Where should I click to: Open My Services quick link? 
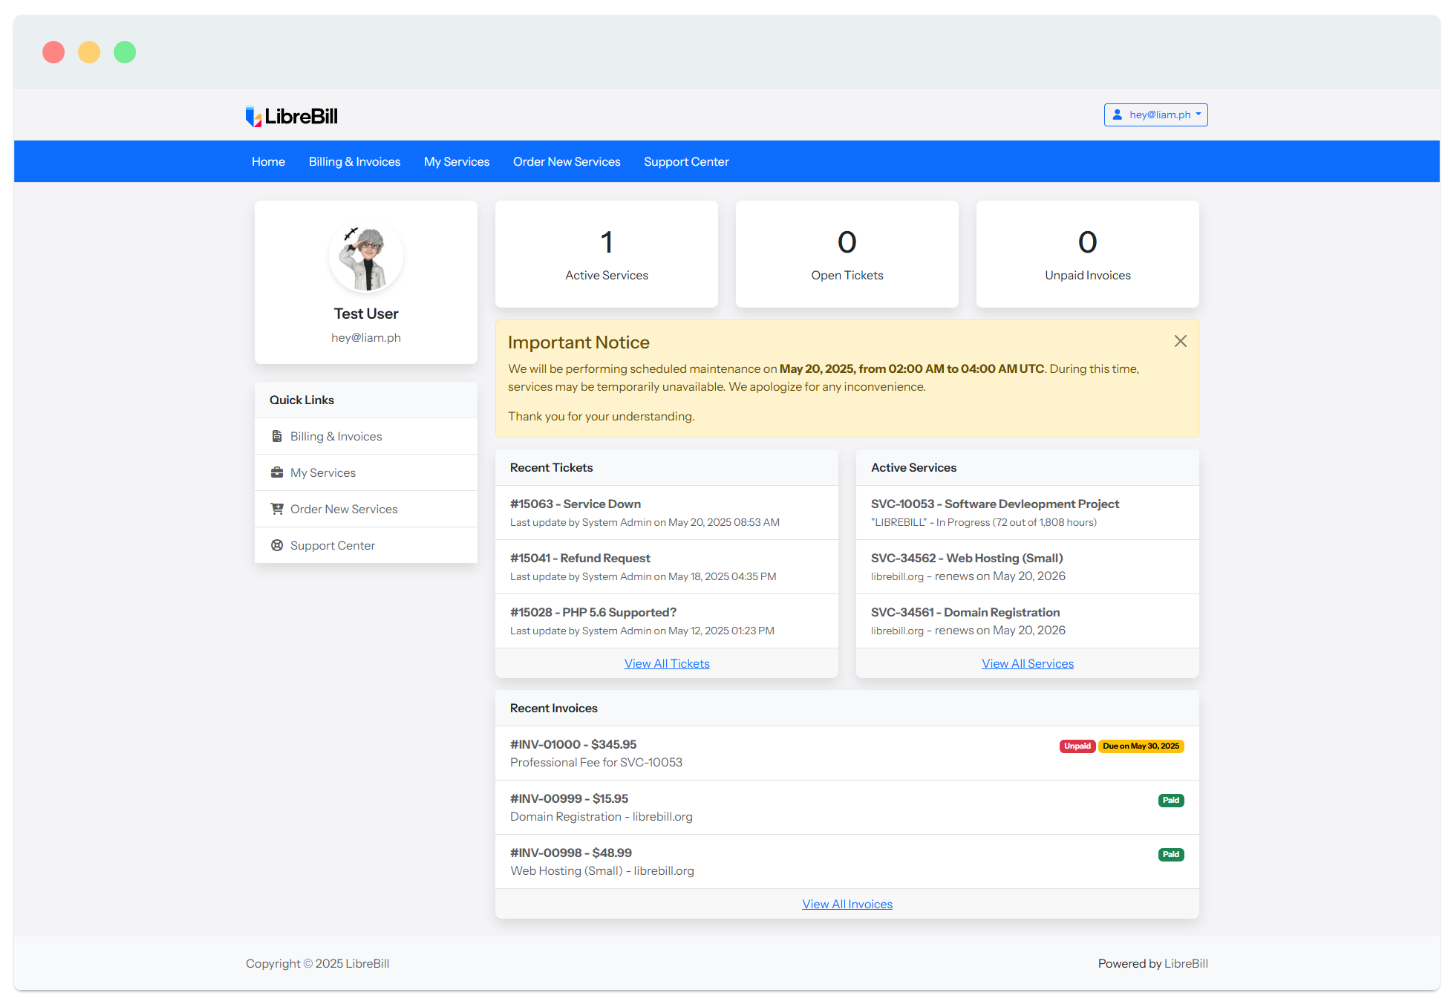[366, 473]
